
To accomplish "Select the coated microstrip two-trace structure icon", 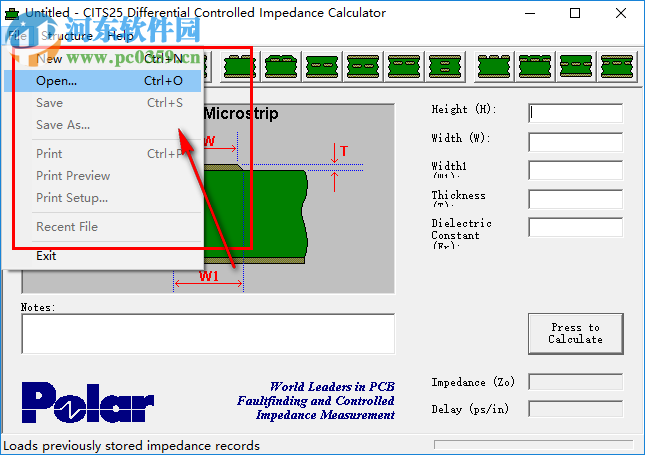I will [x=281, y=67].
